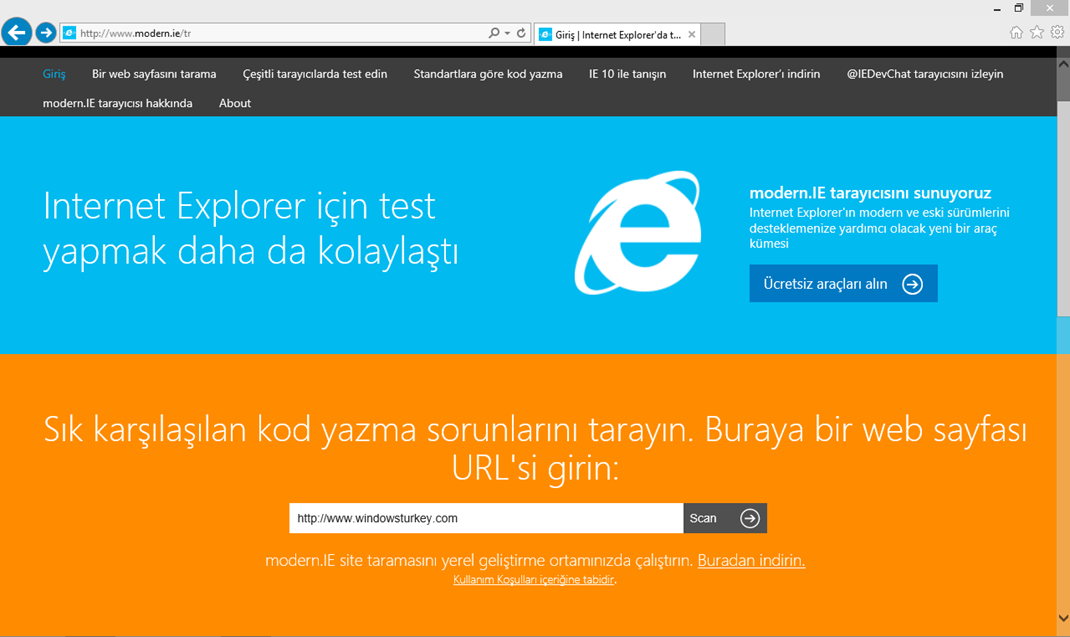
Task: Click the modern.IE tarayıcısını sunuyoruz heading
Action: (x=870, y=193)
